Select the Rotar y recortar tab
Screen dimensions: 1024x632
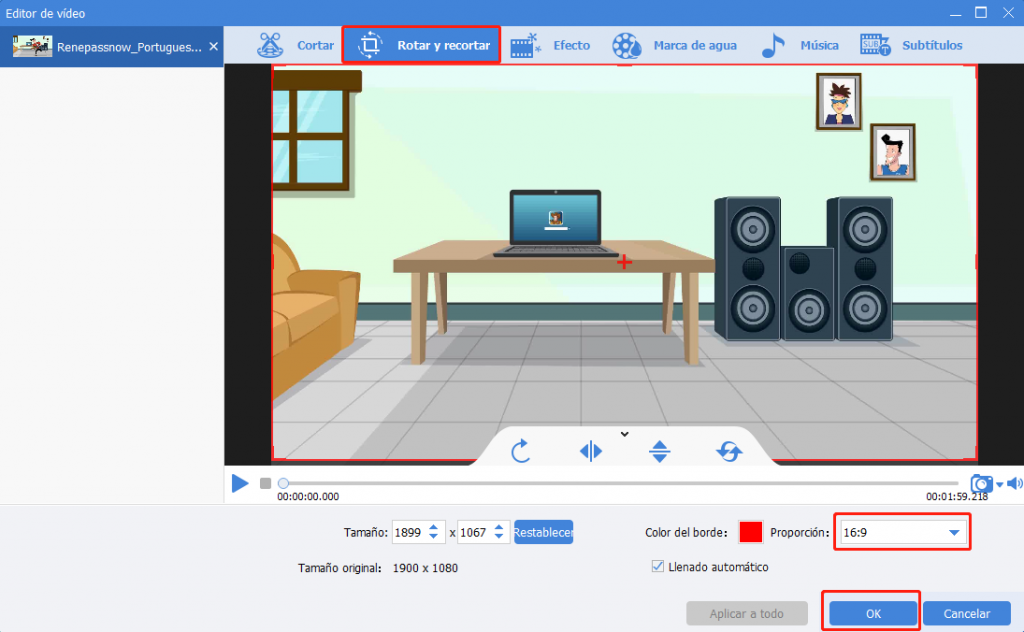tap(421, 45)
